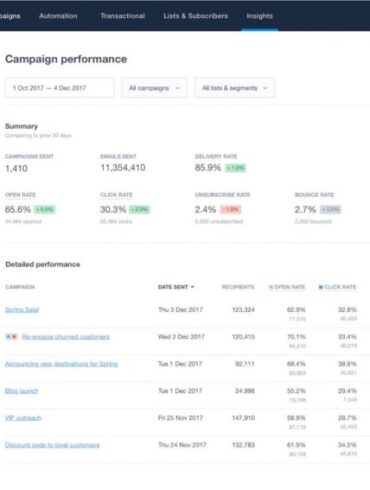Click the campaigns sent value 1,410
370x490 pixels.
16,168
